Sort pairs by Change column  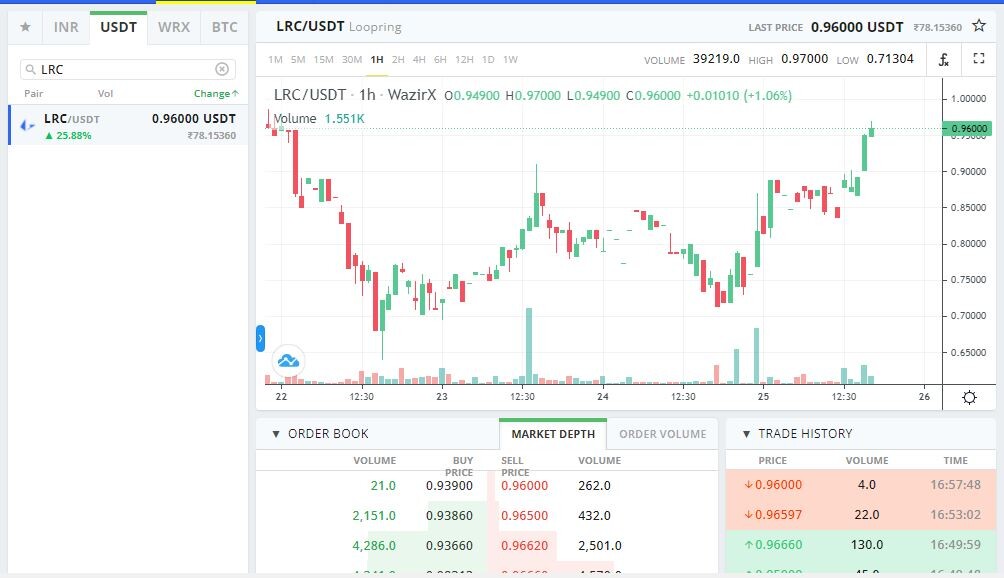click(216, 93)
